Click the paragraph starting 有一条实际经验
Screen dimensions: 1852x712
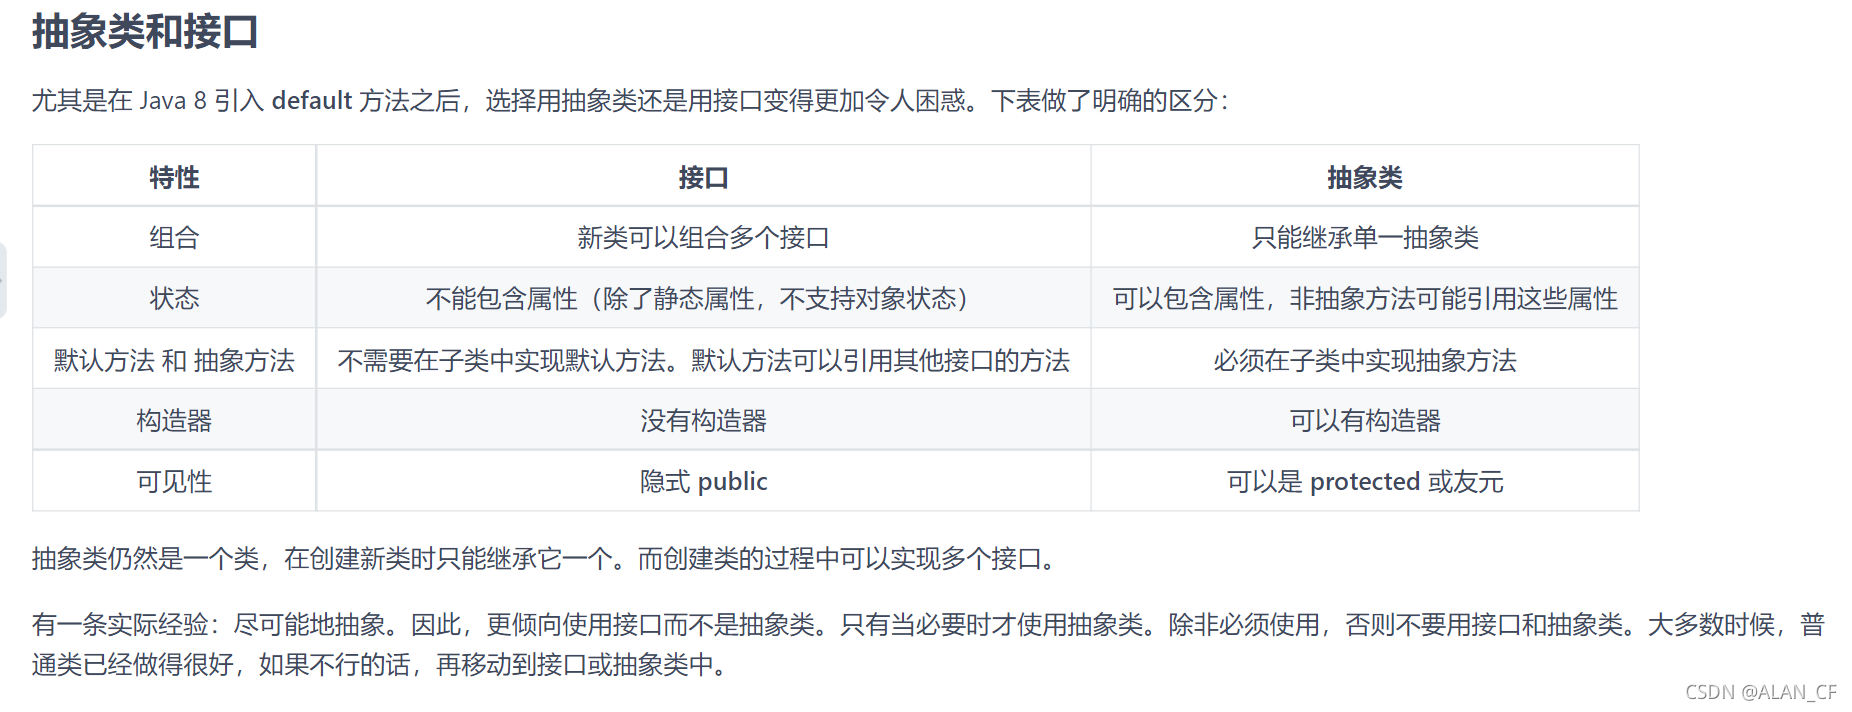tap(928, 645)
